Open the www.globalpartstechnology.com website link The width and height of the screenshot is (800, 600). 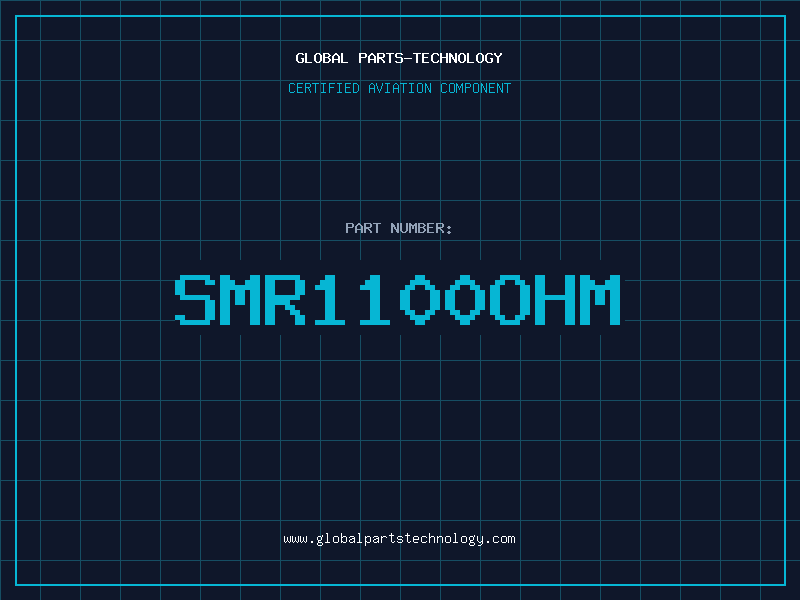[x=399, y=539]
